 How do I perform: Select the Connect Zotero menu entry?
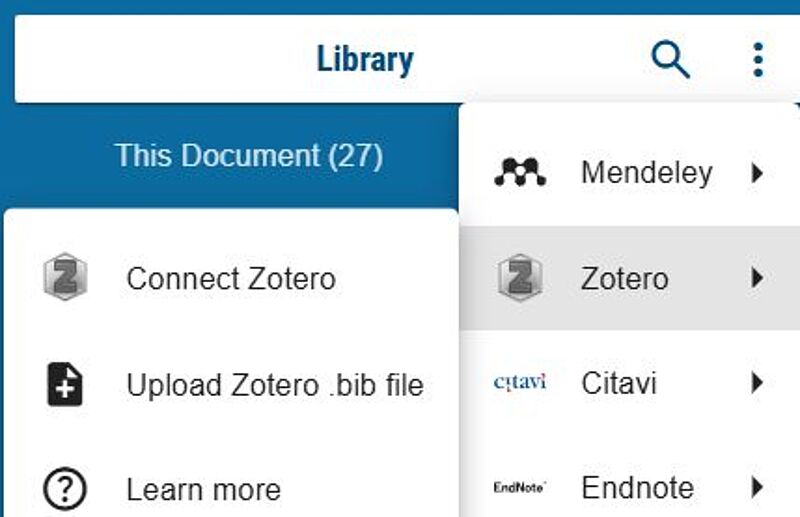(x=231, y=279)
